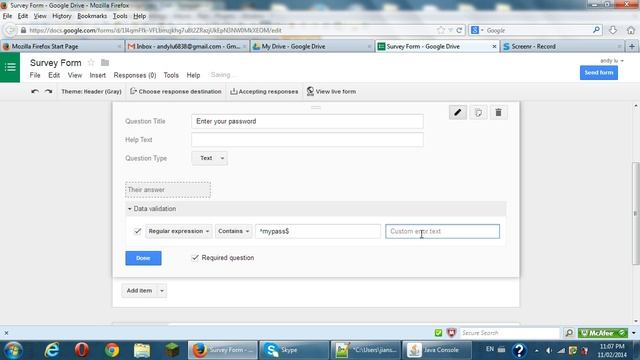Click the volume speaker icon in system tray

point(549,350)
